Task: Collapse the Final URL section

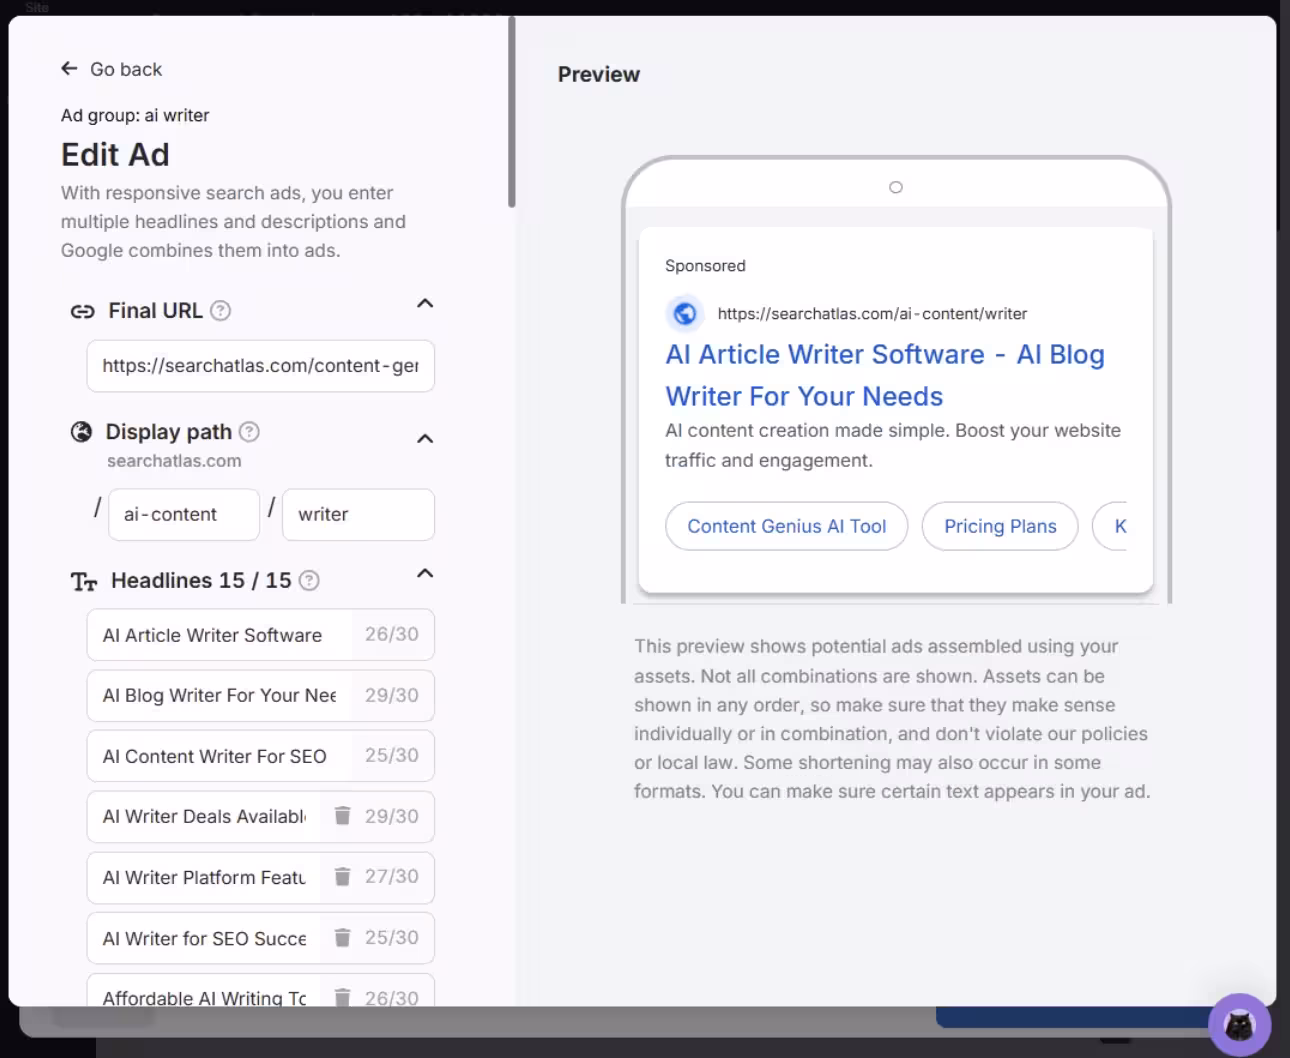Action: [x=425, y=304]
